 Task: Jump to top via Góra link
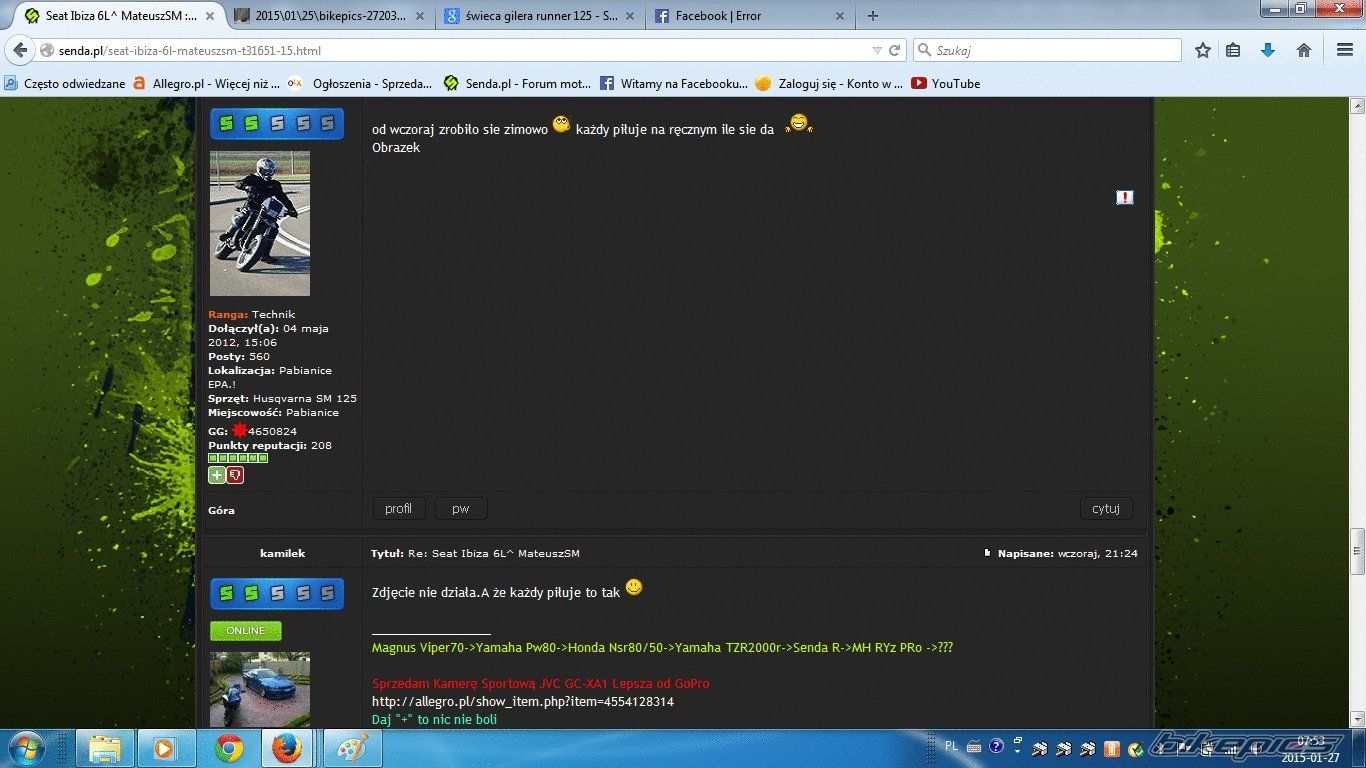pyautogui.click(x=221, y=511)
